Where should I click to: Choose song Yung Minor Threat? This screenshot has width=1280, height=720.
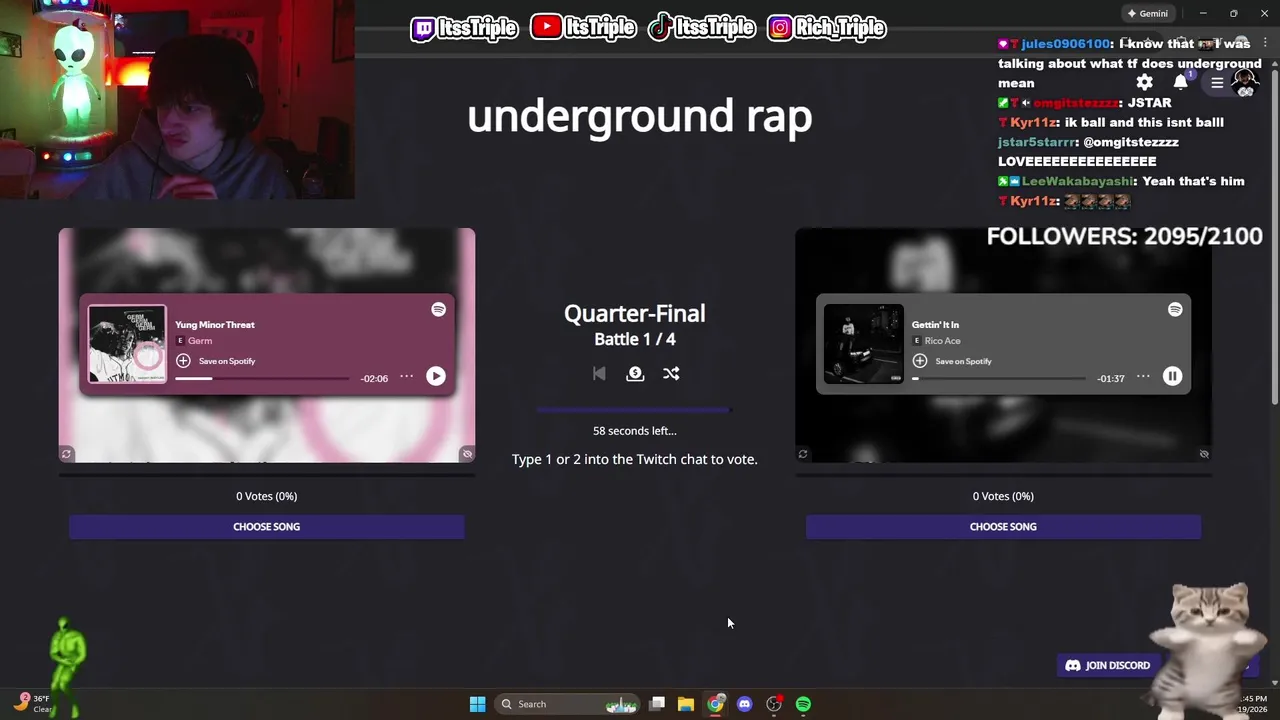pyautogui.click(x=266, y=527)
